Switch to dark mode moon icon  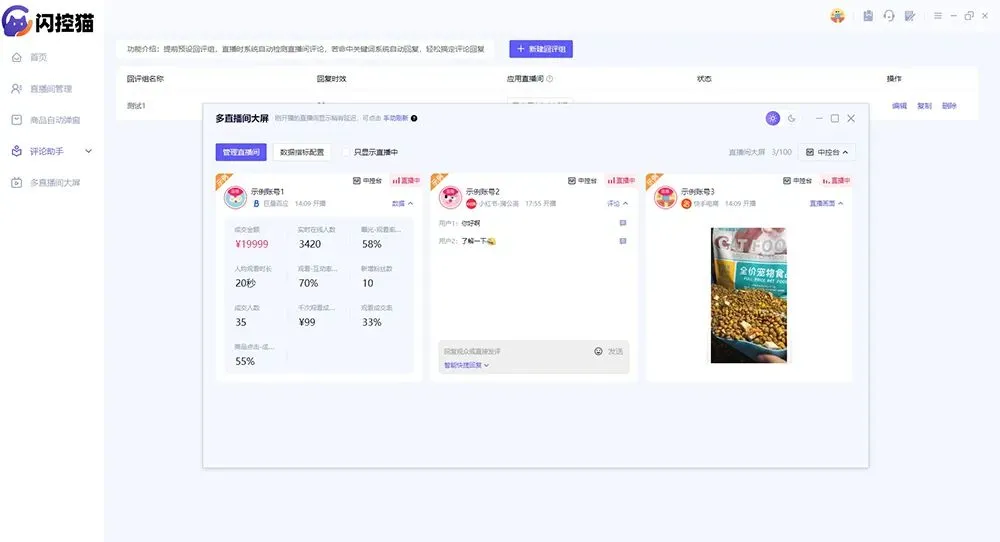(x=791, y=118)
